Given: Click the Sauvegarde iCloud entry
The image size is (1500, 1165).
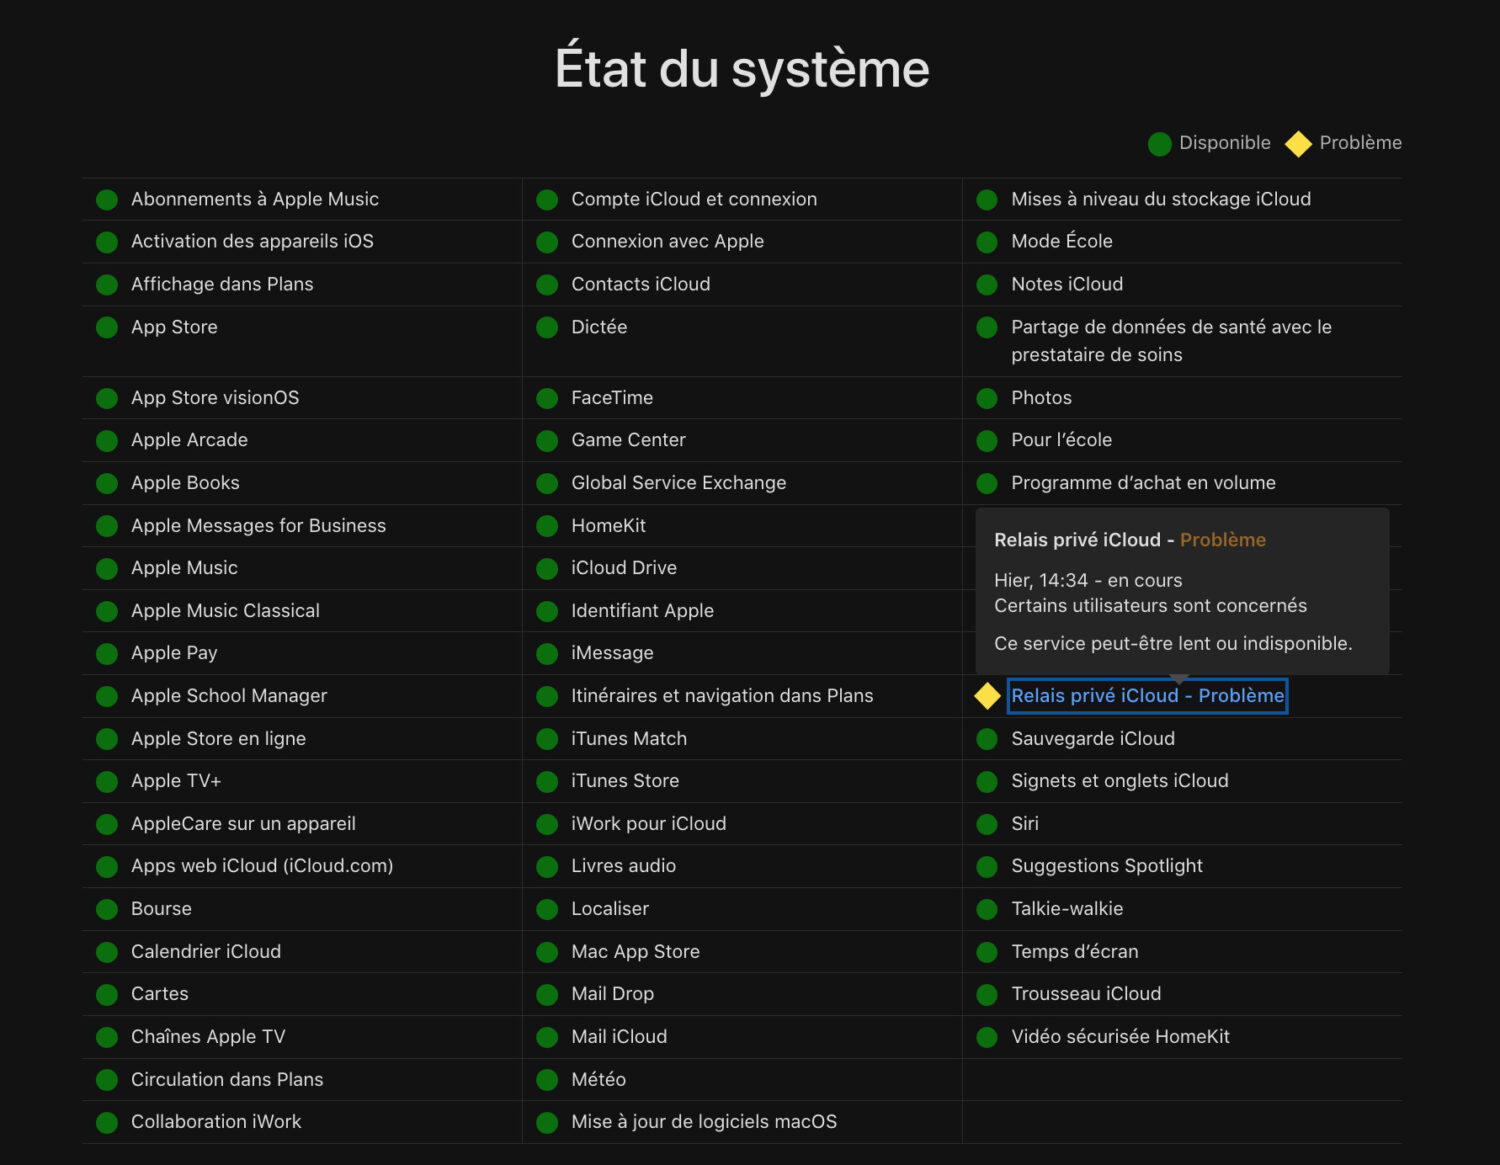Looking at the screenshot, I should [x=1092, y=739].
